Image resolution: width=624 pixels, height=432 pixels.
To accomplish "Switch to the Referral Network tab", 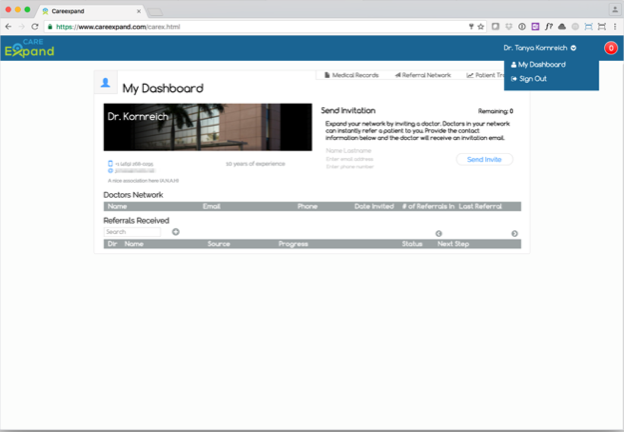I will coord(423,75).
